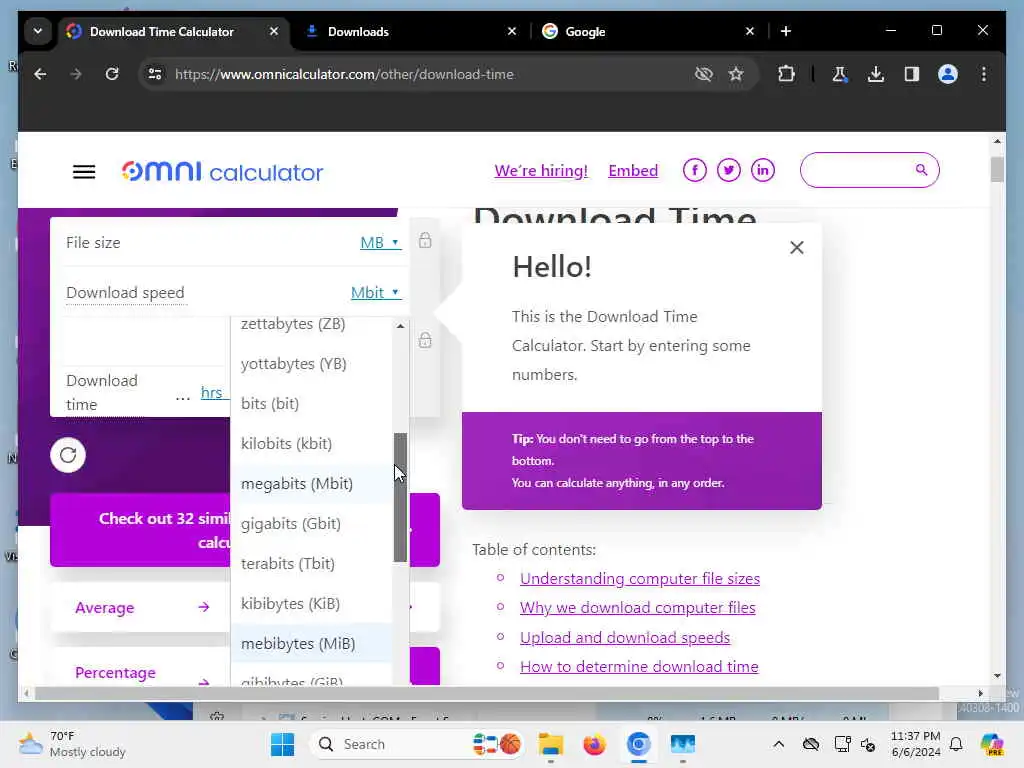Click the circular reset calculator button

(68, 455)
